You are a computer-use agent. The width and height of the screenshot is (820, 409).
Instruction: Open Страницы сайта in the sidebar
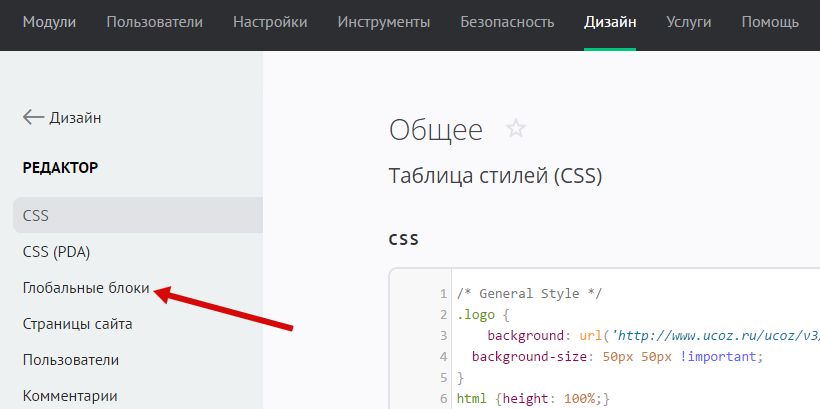77,324
